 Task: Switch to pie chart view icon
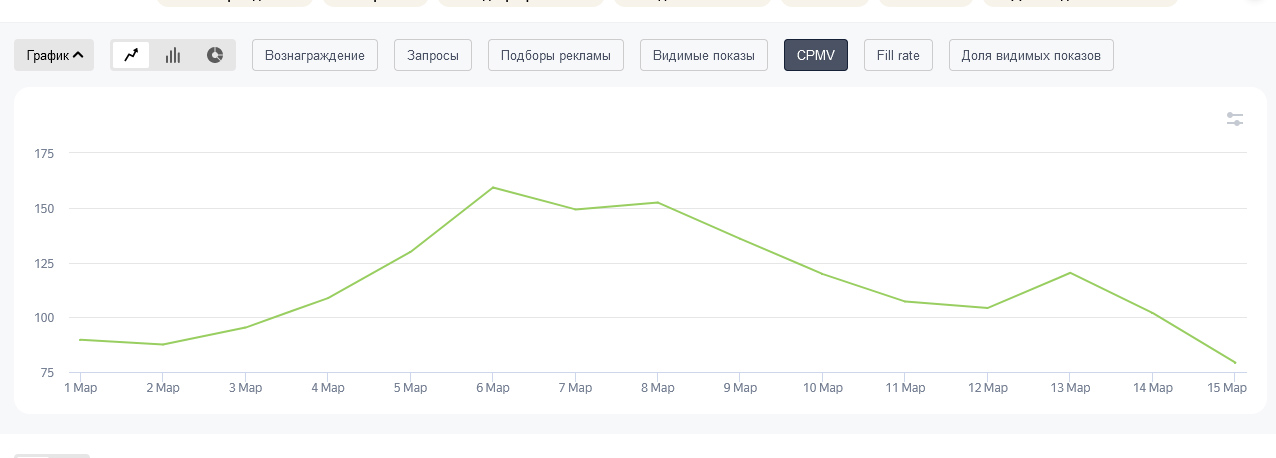tap(214, 55)
